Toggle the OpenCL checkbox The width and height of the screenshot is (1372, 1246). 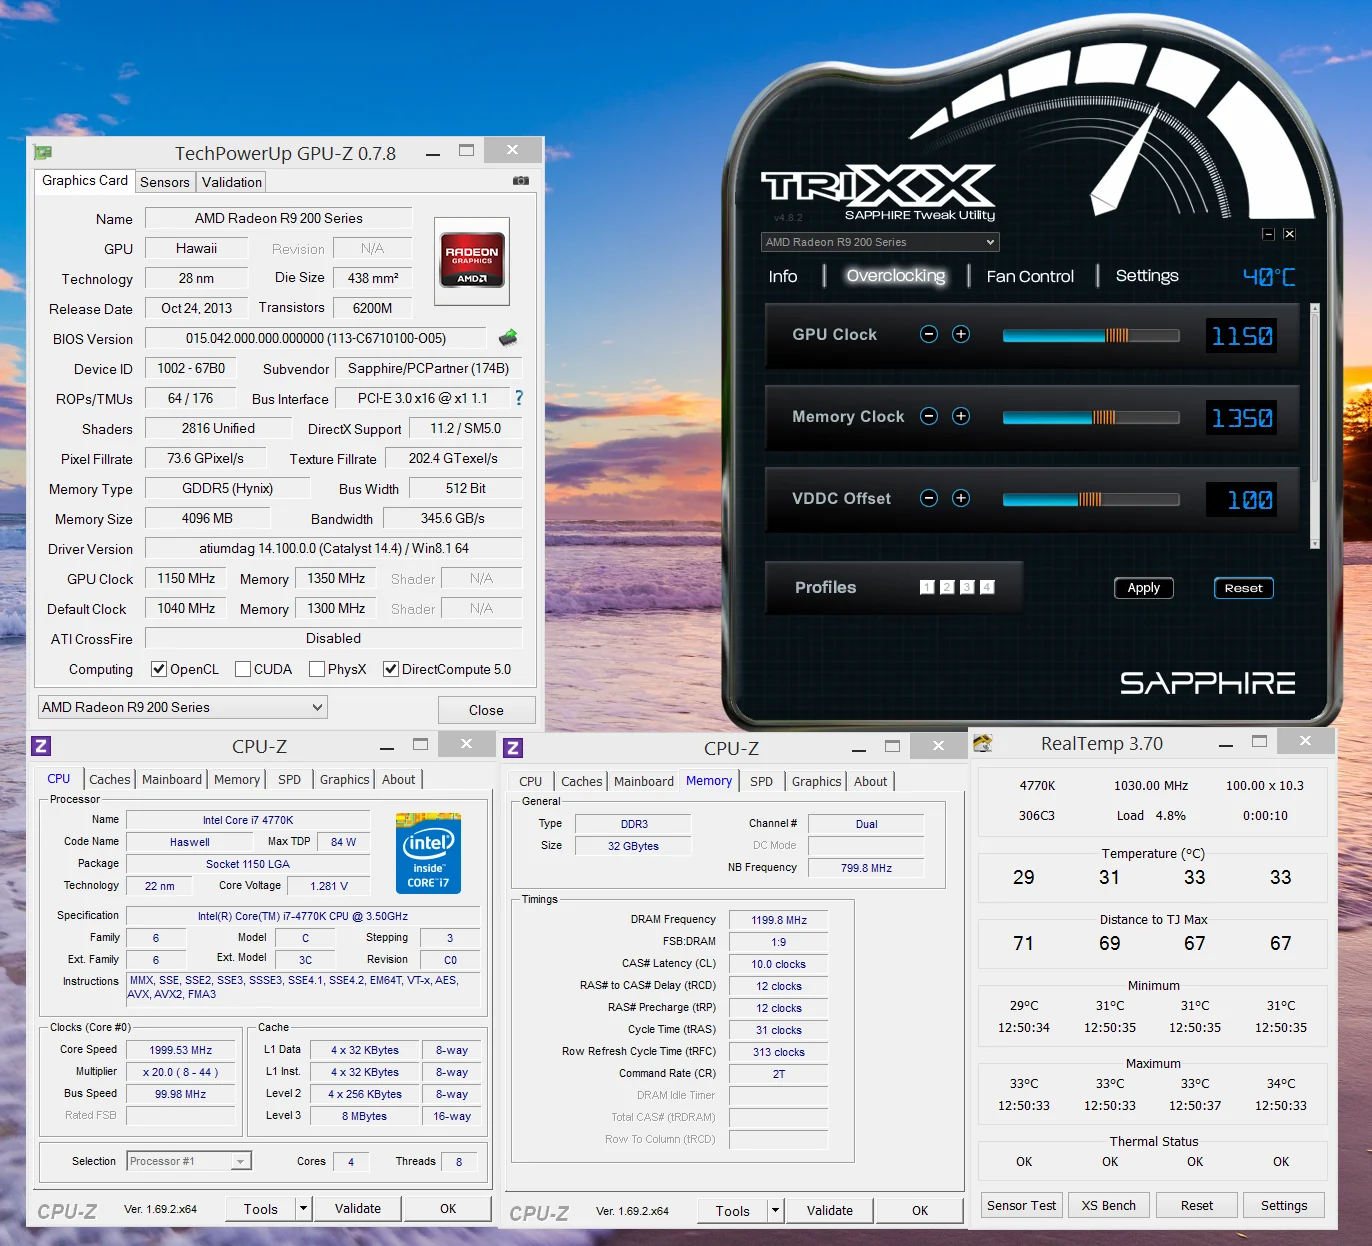159,669
